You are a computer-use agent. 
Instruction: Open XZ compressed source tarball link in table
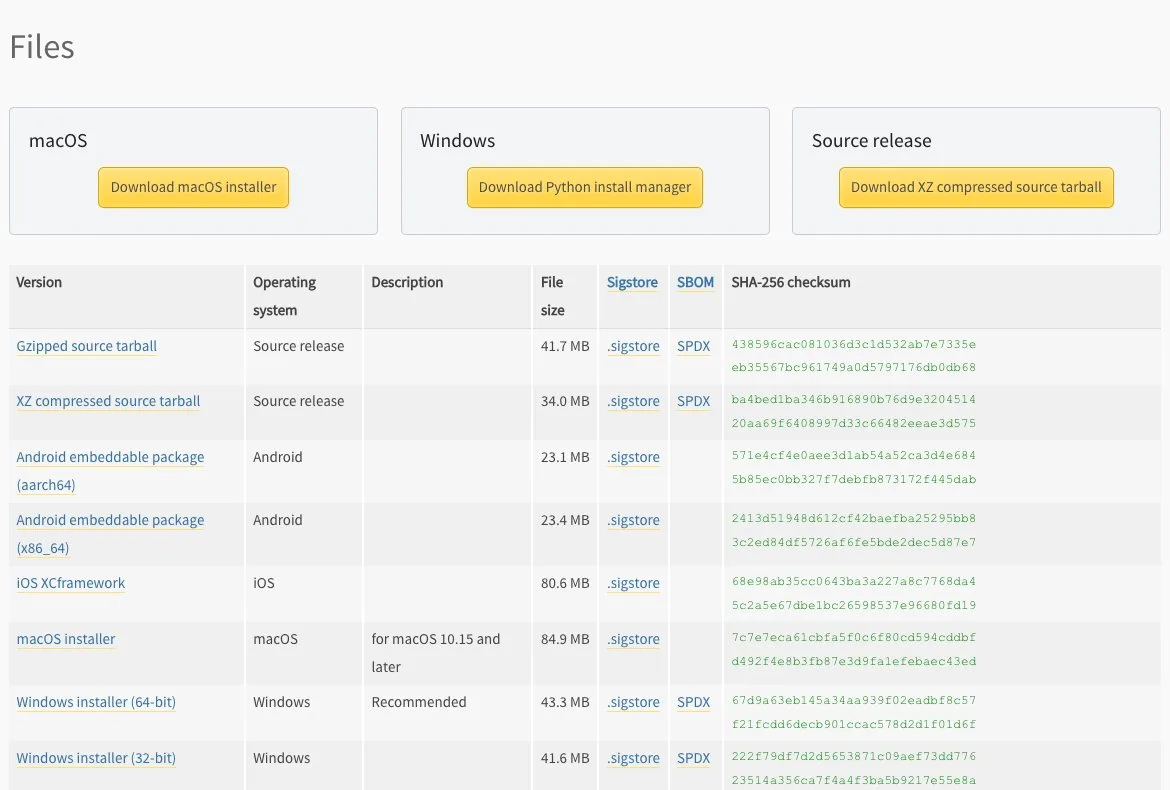(x=108, y=401)
